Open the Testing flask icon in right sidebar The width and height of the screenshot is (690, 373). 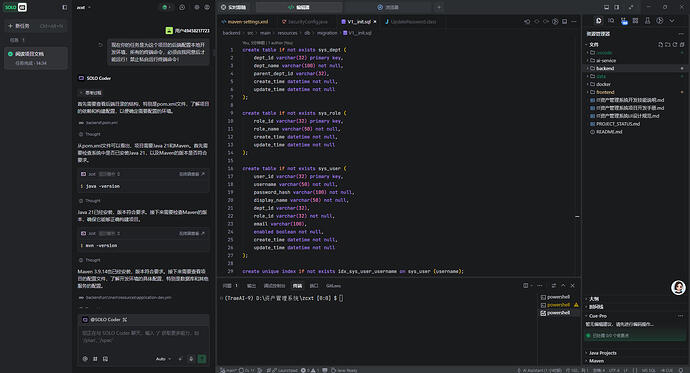click(647, 21)
